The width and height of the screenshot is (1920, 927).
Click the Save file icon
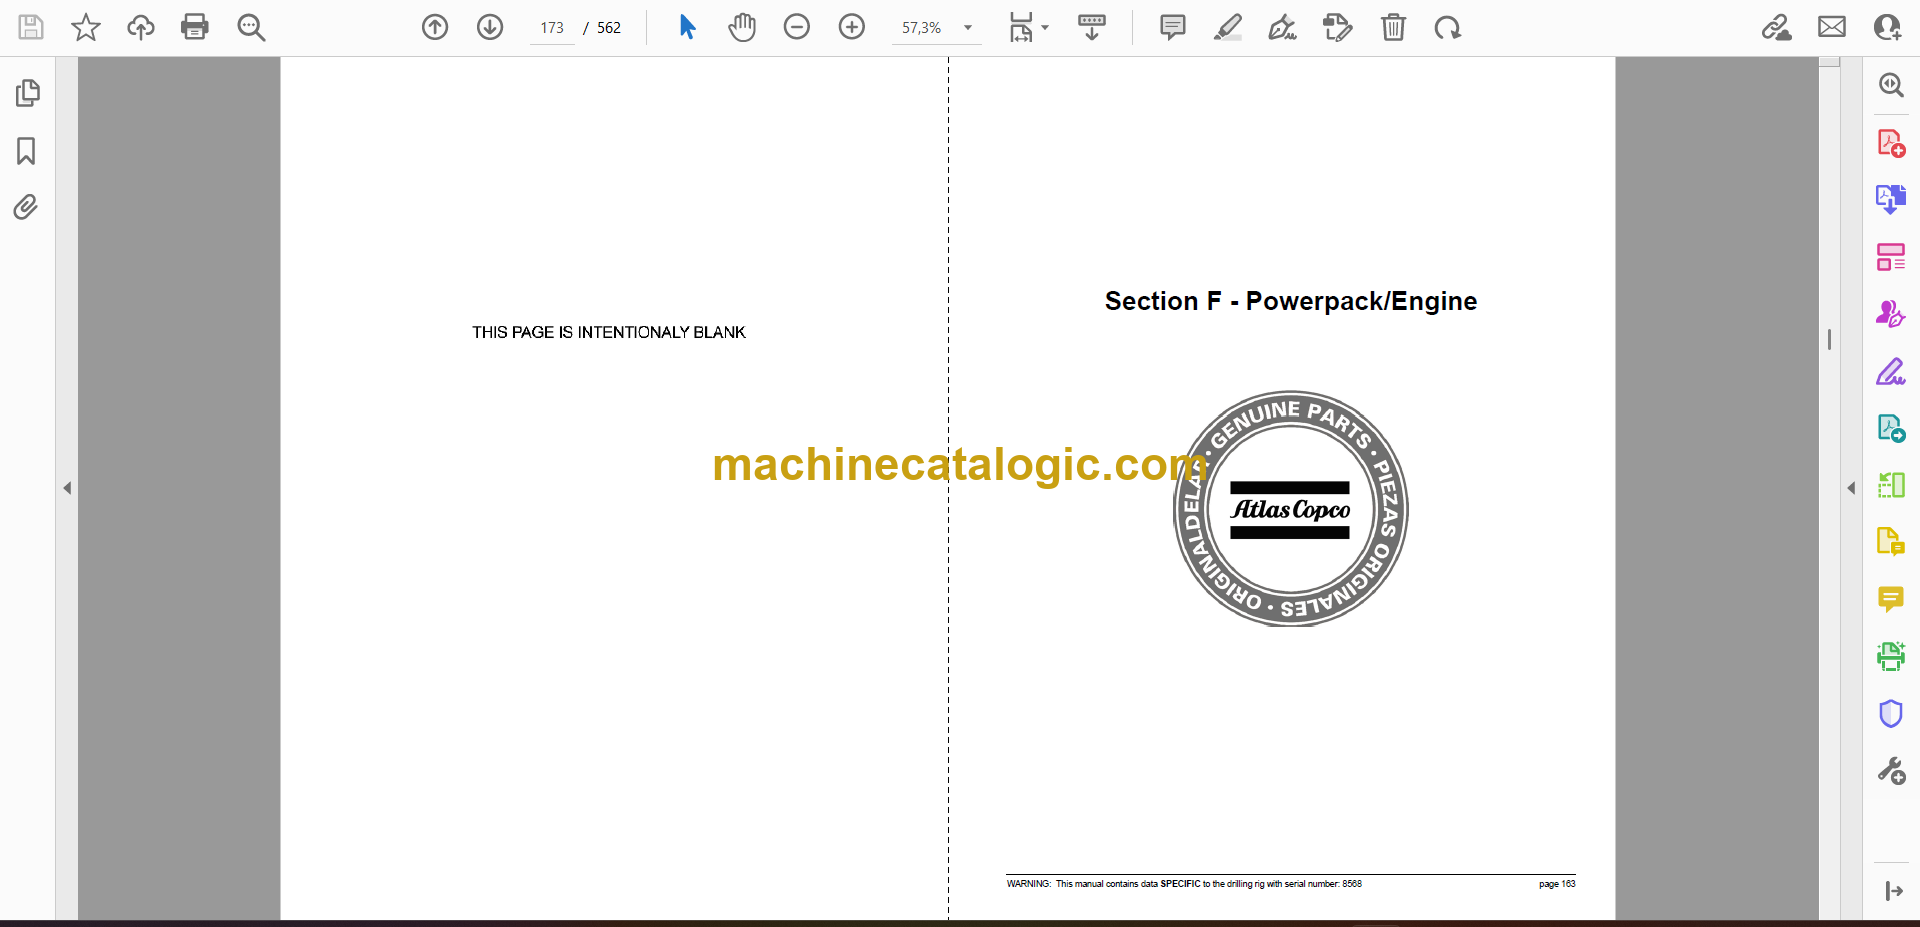31,27
